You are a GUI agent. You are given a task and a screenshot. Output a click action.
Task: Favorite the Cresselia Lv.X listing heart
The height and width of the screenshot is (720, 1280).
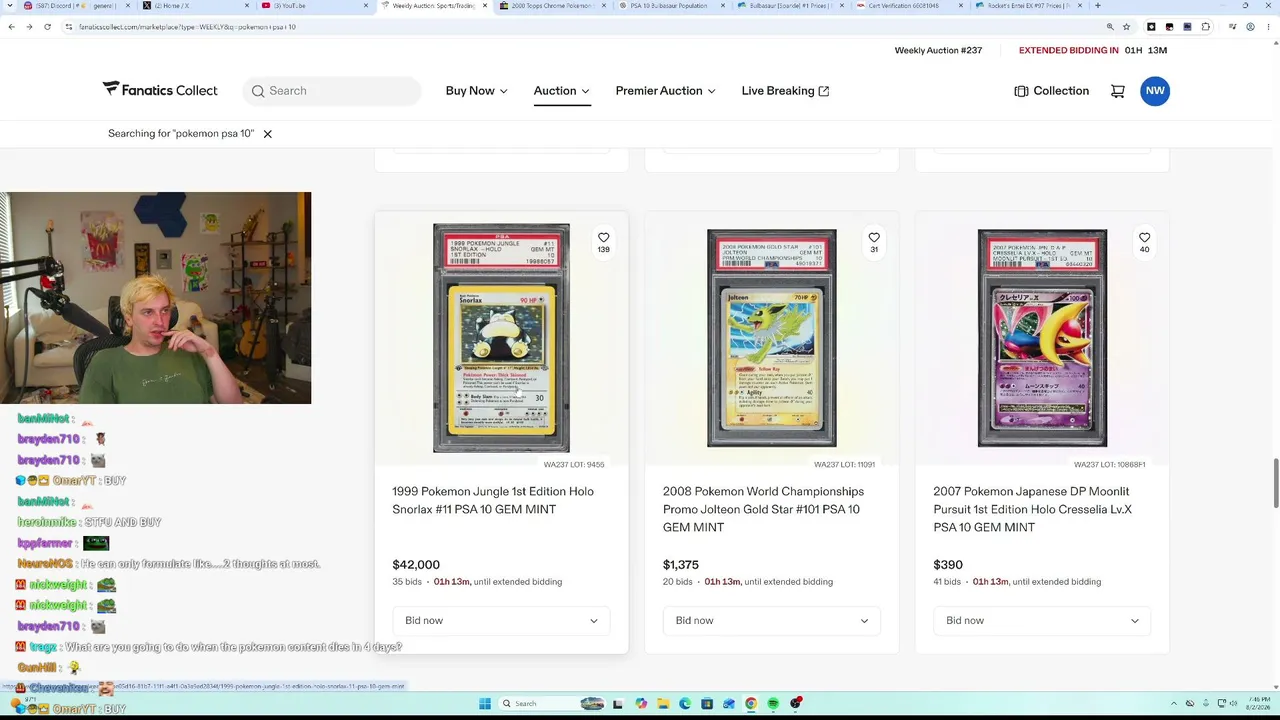[x=1144, y=238]
